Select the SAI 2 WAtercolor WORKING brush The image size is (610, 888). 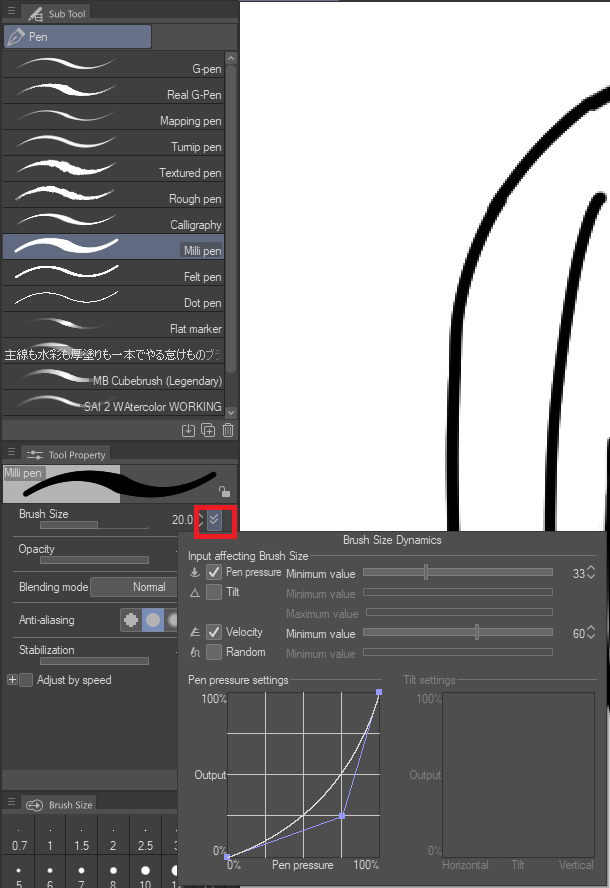pos(113,404)
